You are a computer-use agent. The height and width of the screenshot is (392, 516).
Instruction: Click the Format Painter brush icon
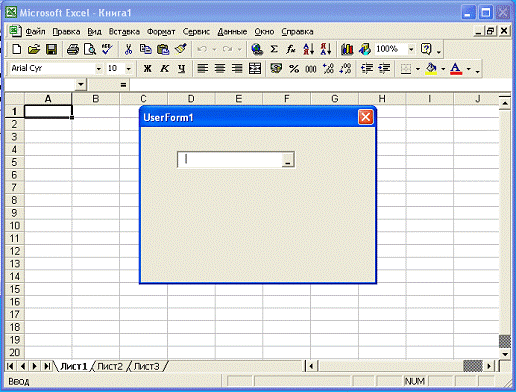(181, 50)
